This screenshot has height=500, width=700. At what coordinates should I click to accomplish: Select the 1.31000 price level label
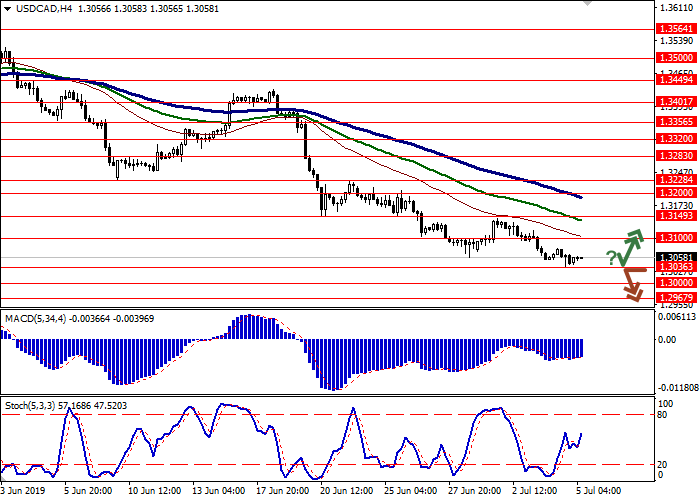671,238
